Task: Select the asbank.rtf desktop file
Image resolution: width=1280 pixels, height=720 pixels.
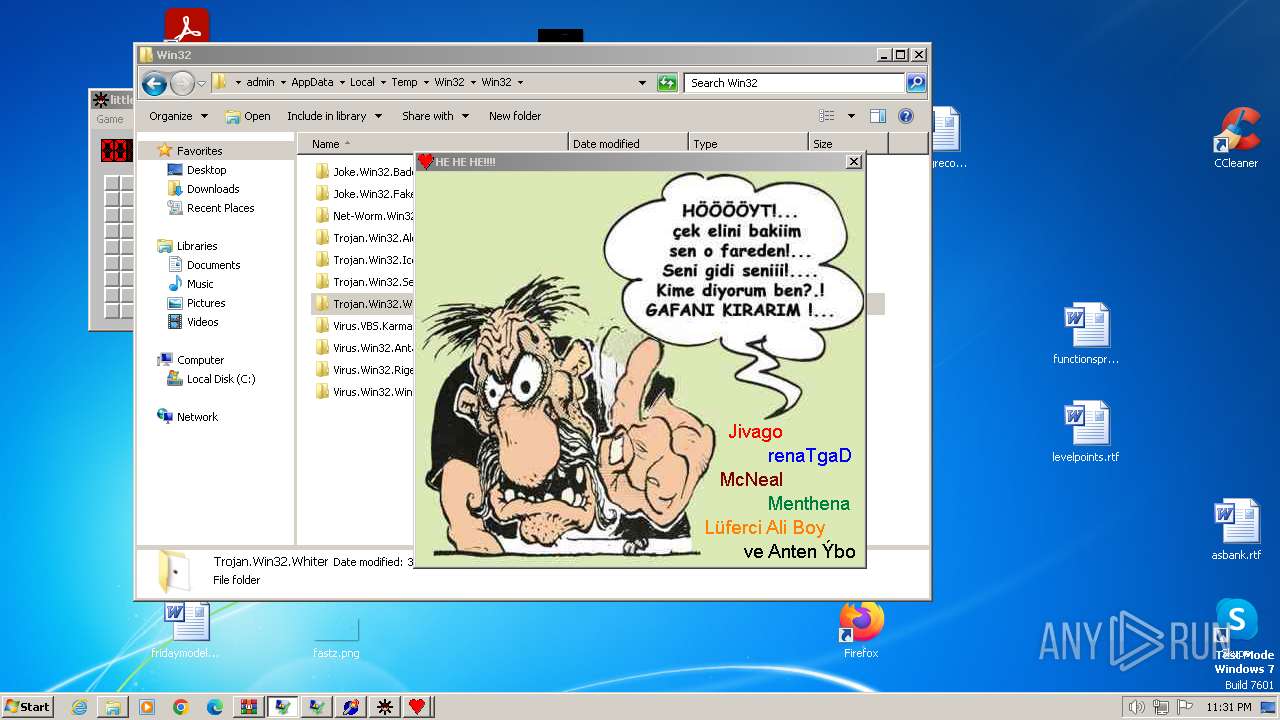Action: [x=1236, y=530]
